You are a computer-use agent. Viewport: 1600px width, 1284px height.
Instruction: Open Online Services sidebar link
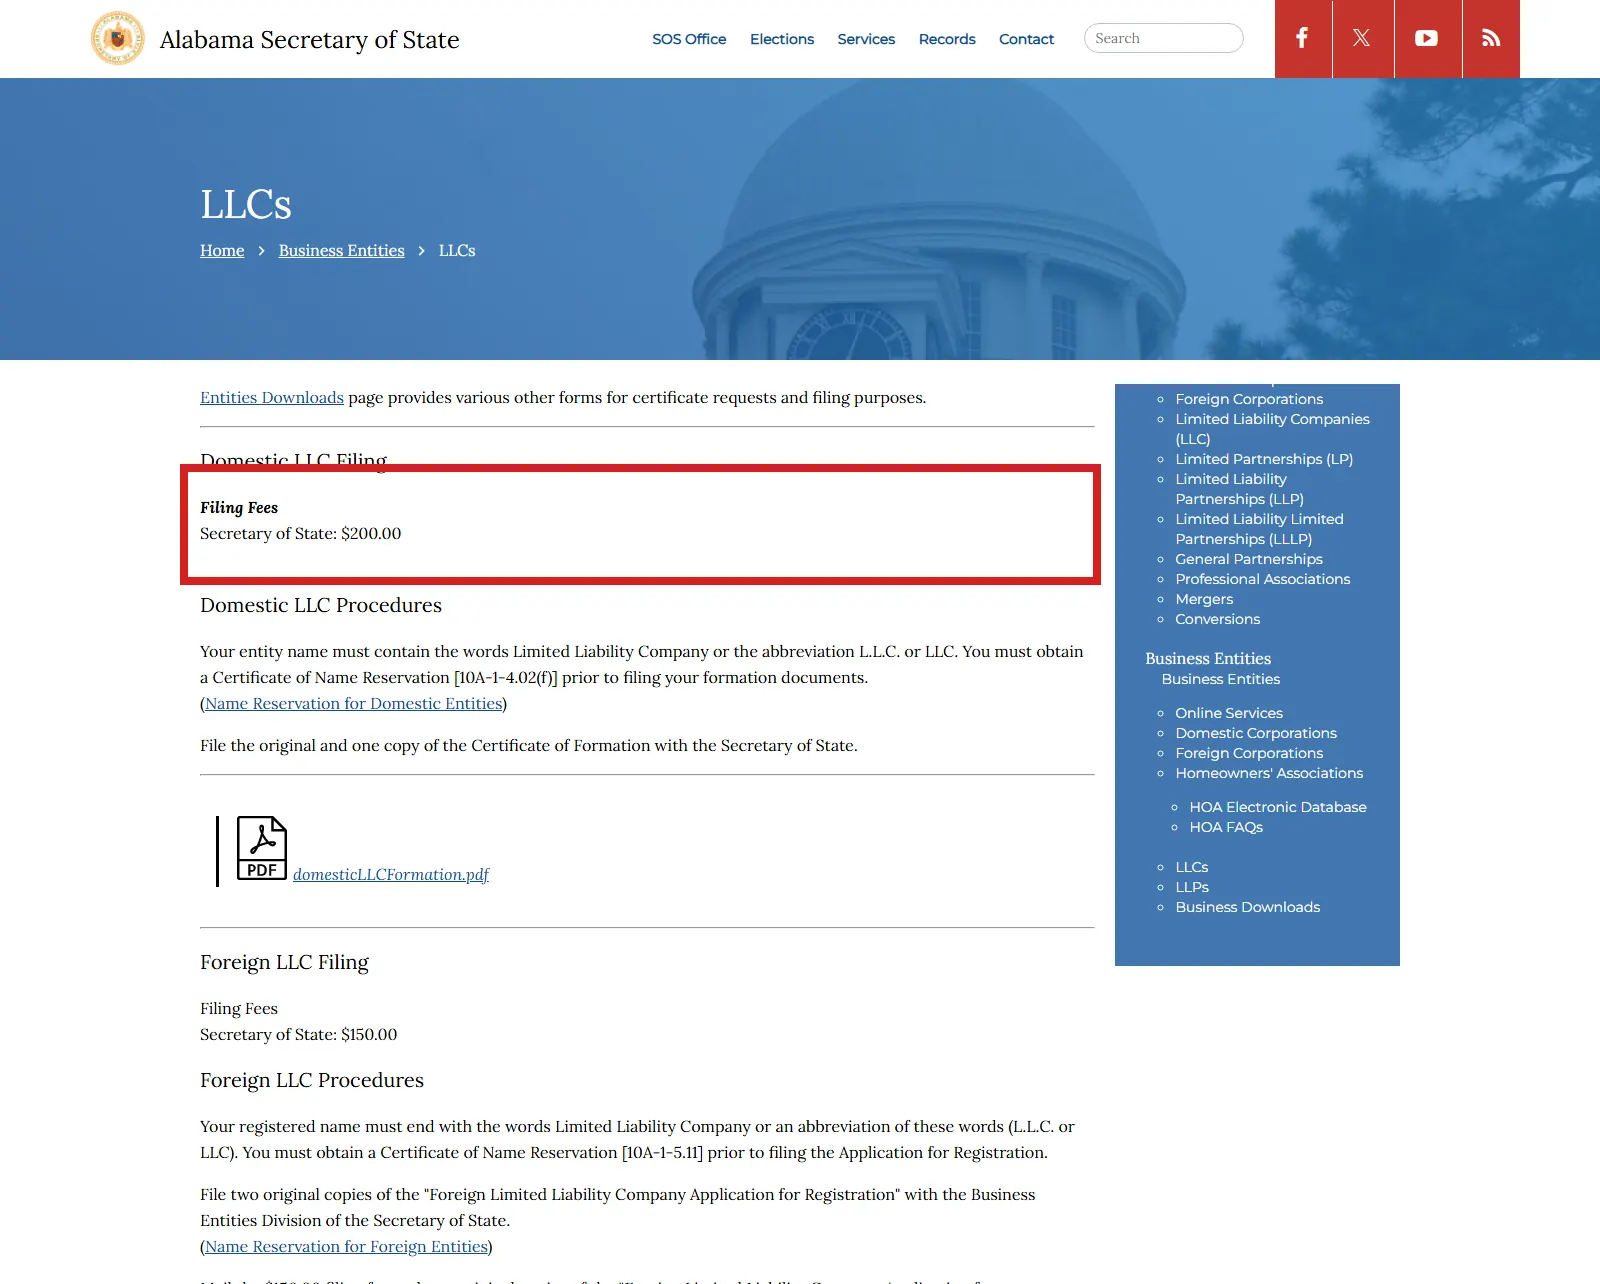click(1229, 713)
